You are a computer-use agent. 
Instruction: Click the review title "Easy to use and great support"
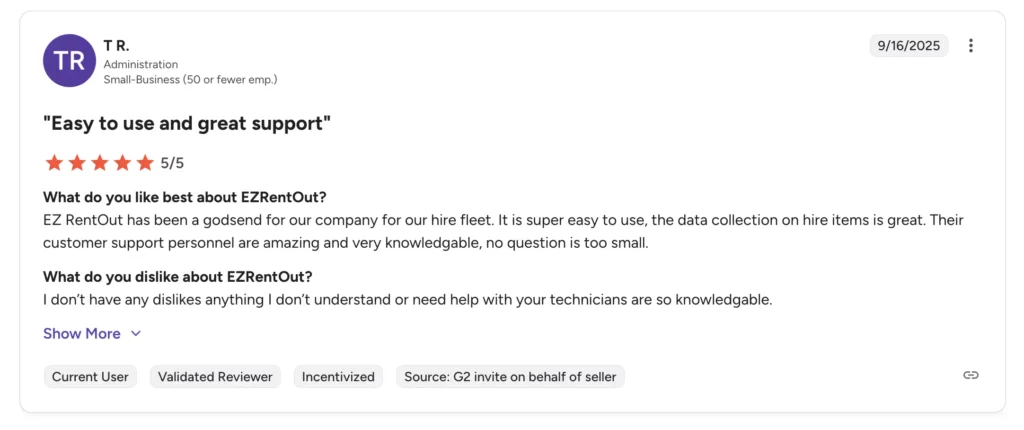[x=187, y=124]
